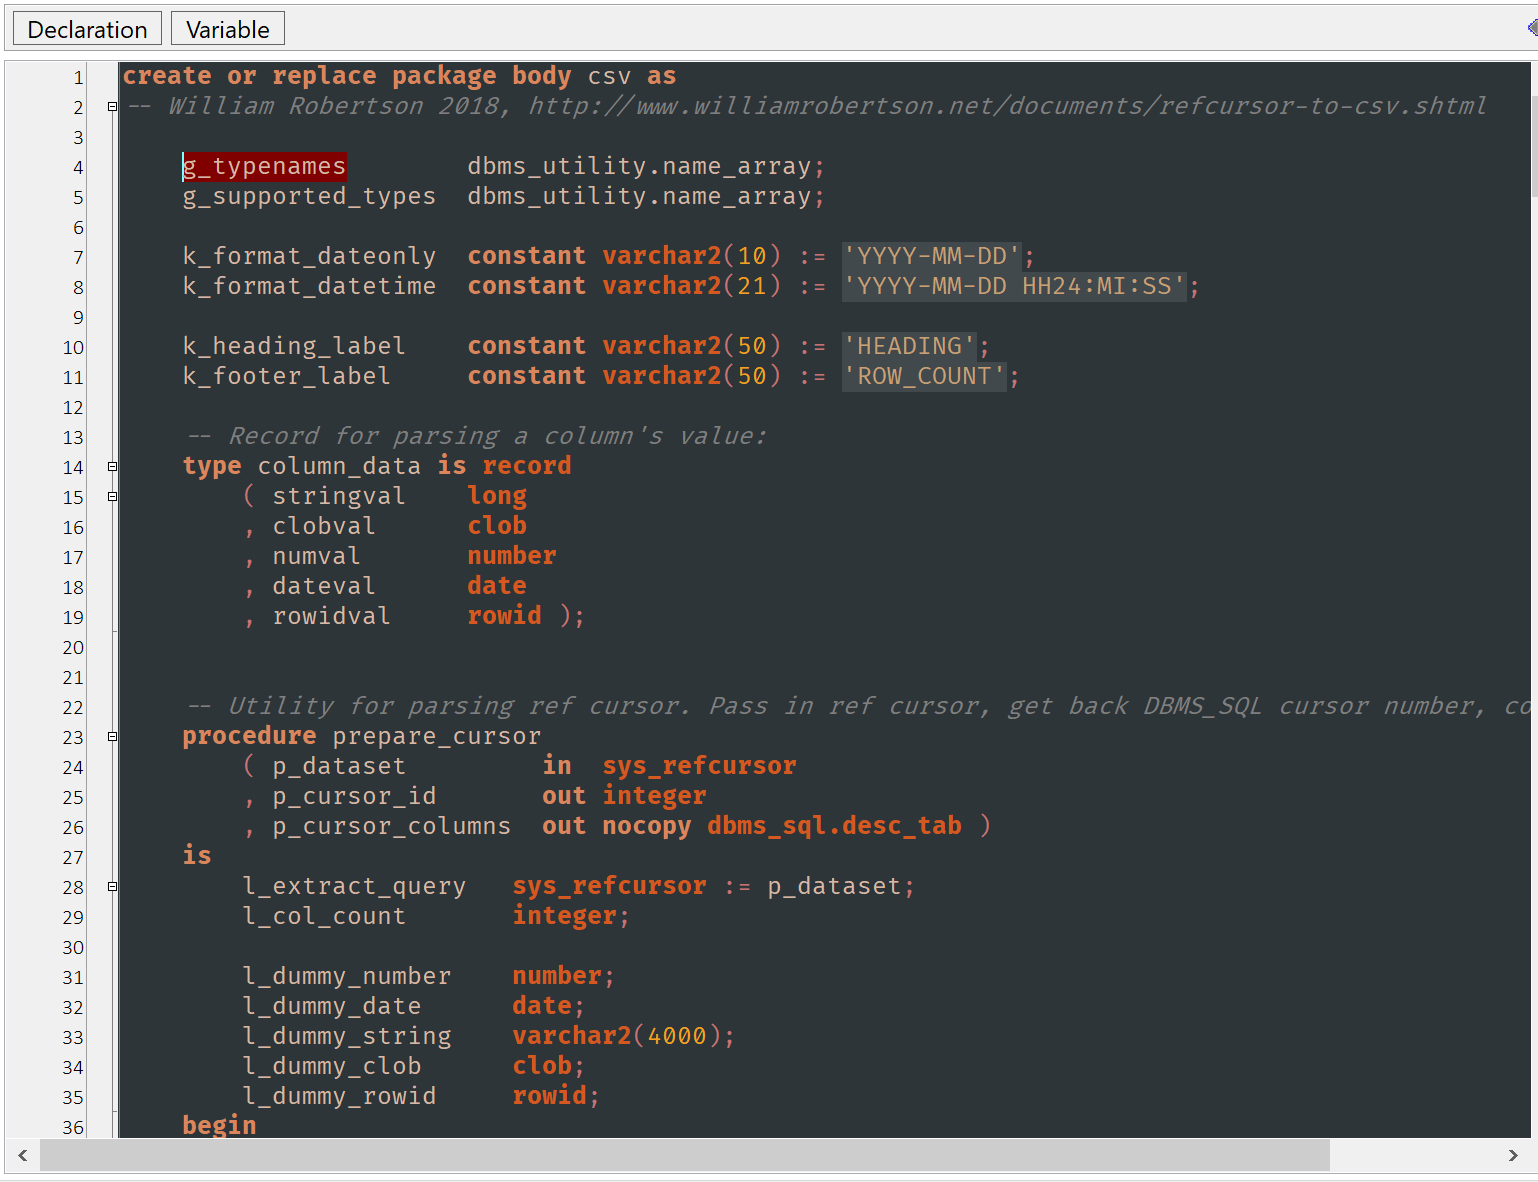Image resolution: width=1538 pixels, height=1182 pixels.
Task: Click line number 36 in the gutter
Action: click(73, 1126)
